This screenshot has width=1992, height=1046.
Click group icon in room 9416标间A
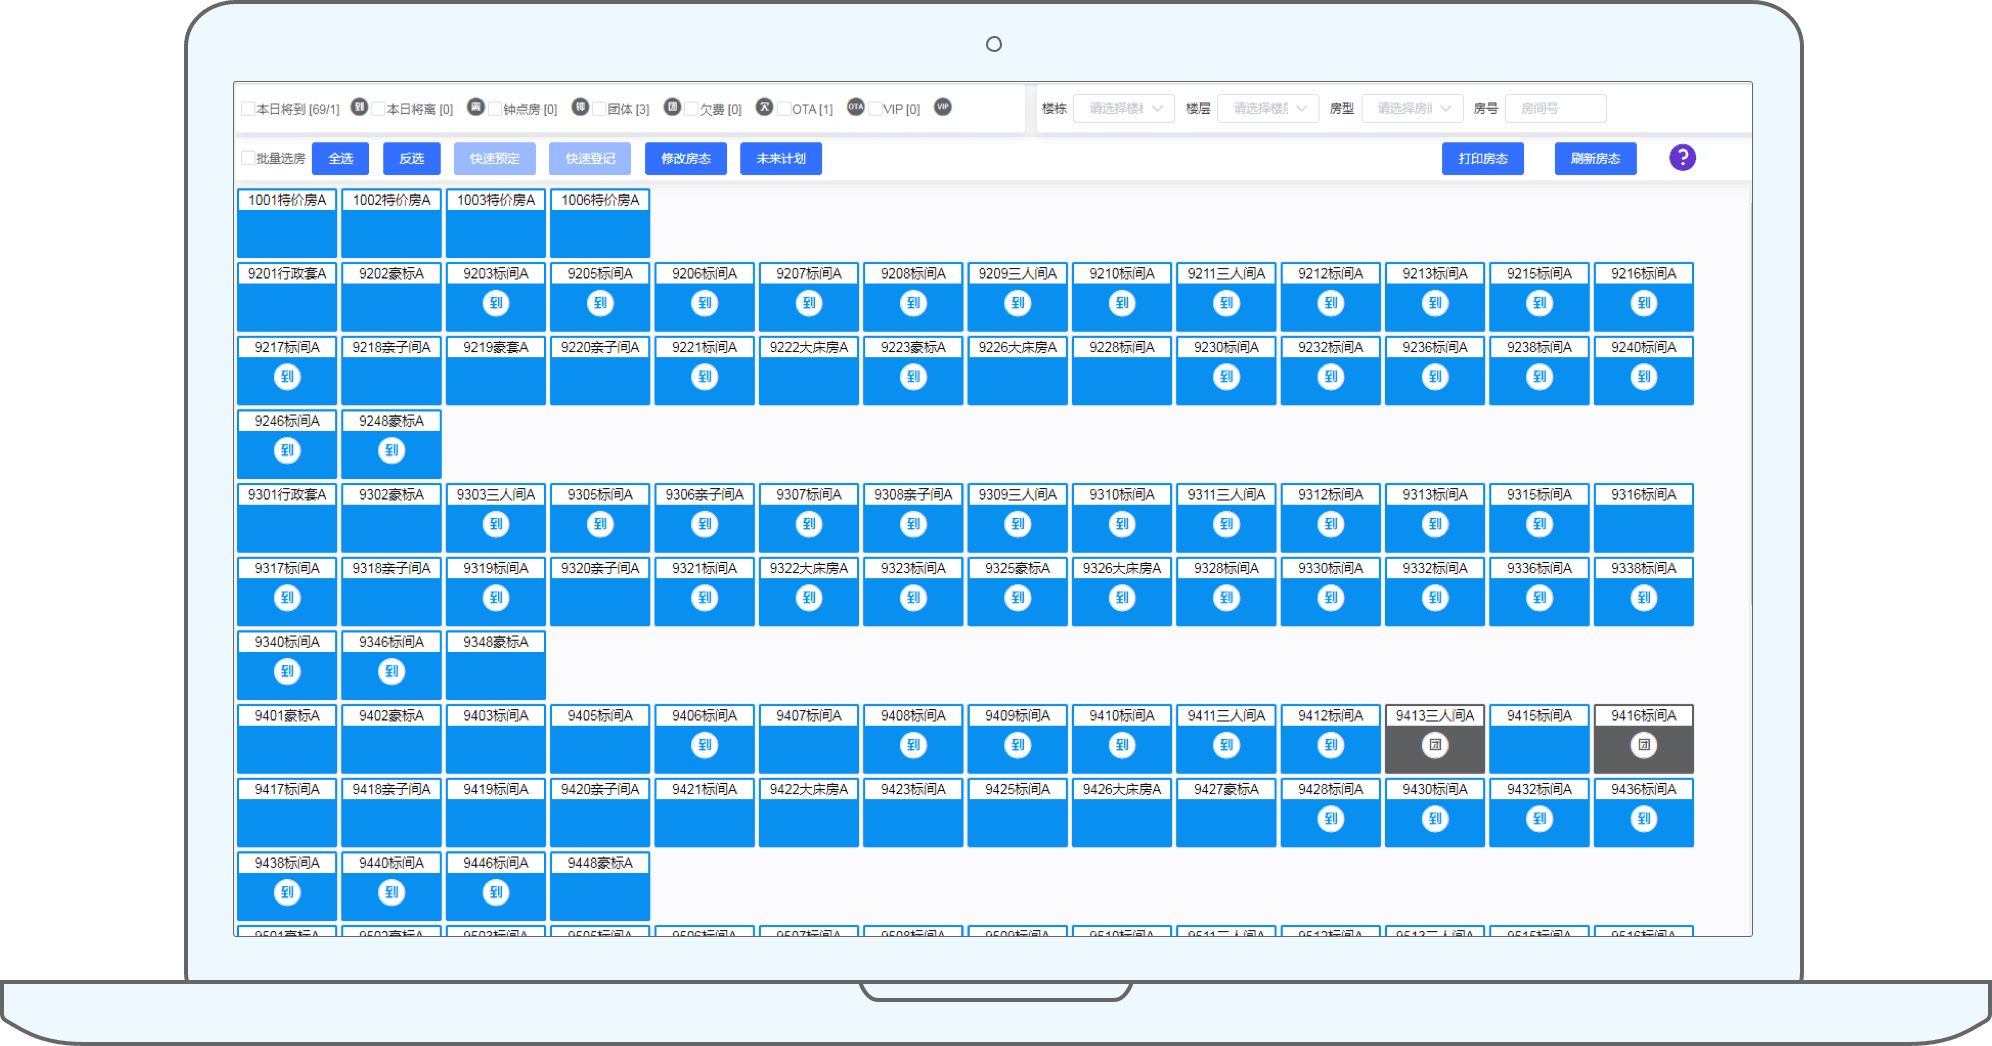1643,745
